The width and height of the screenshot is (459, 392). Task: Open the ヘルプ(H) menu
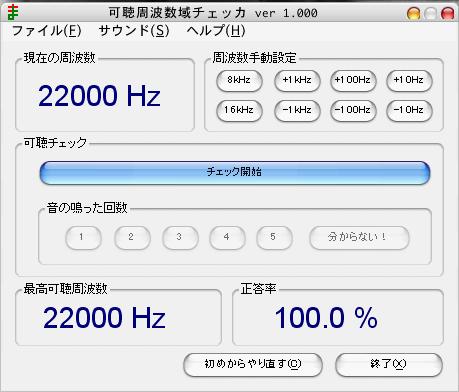click(216, 31)
